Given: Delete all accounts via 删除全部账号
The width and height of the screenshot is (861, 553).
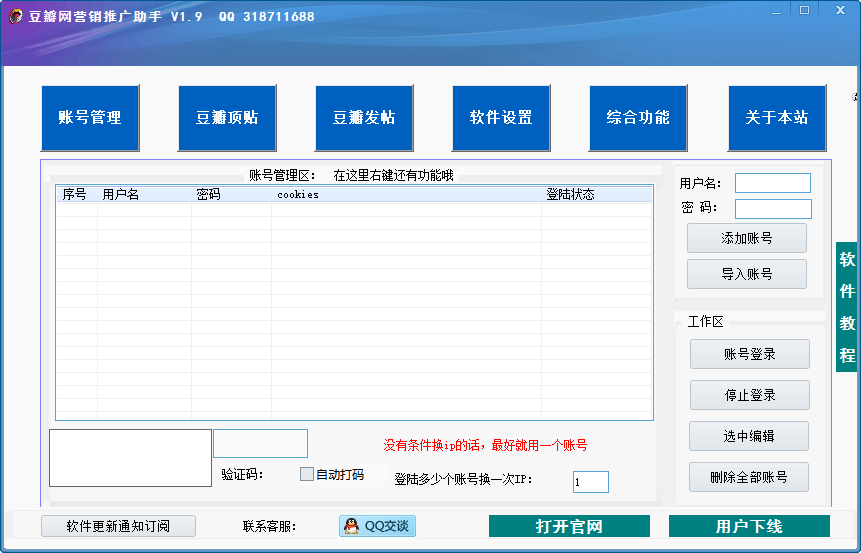Looking at the screenshot, I should (749, 477).
